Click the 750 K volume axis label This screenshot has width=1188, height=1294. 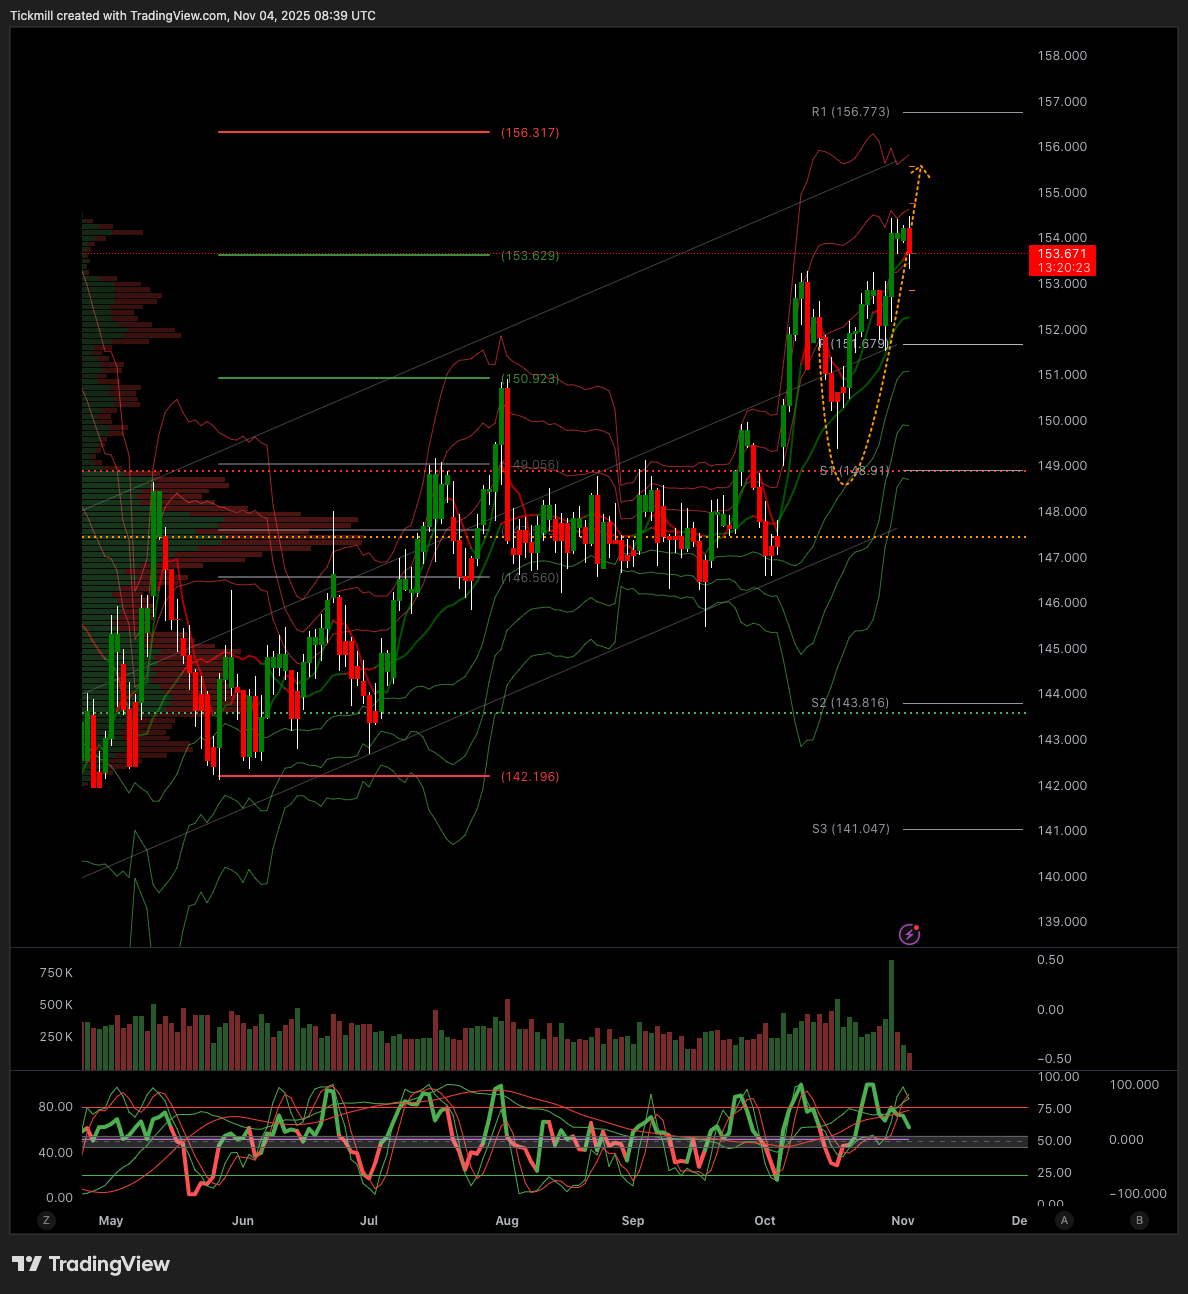pos(56,973)
